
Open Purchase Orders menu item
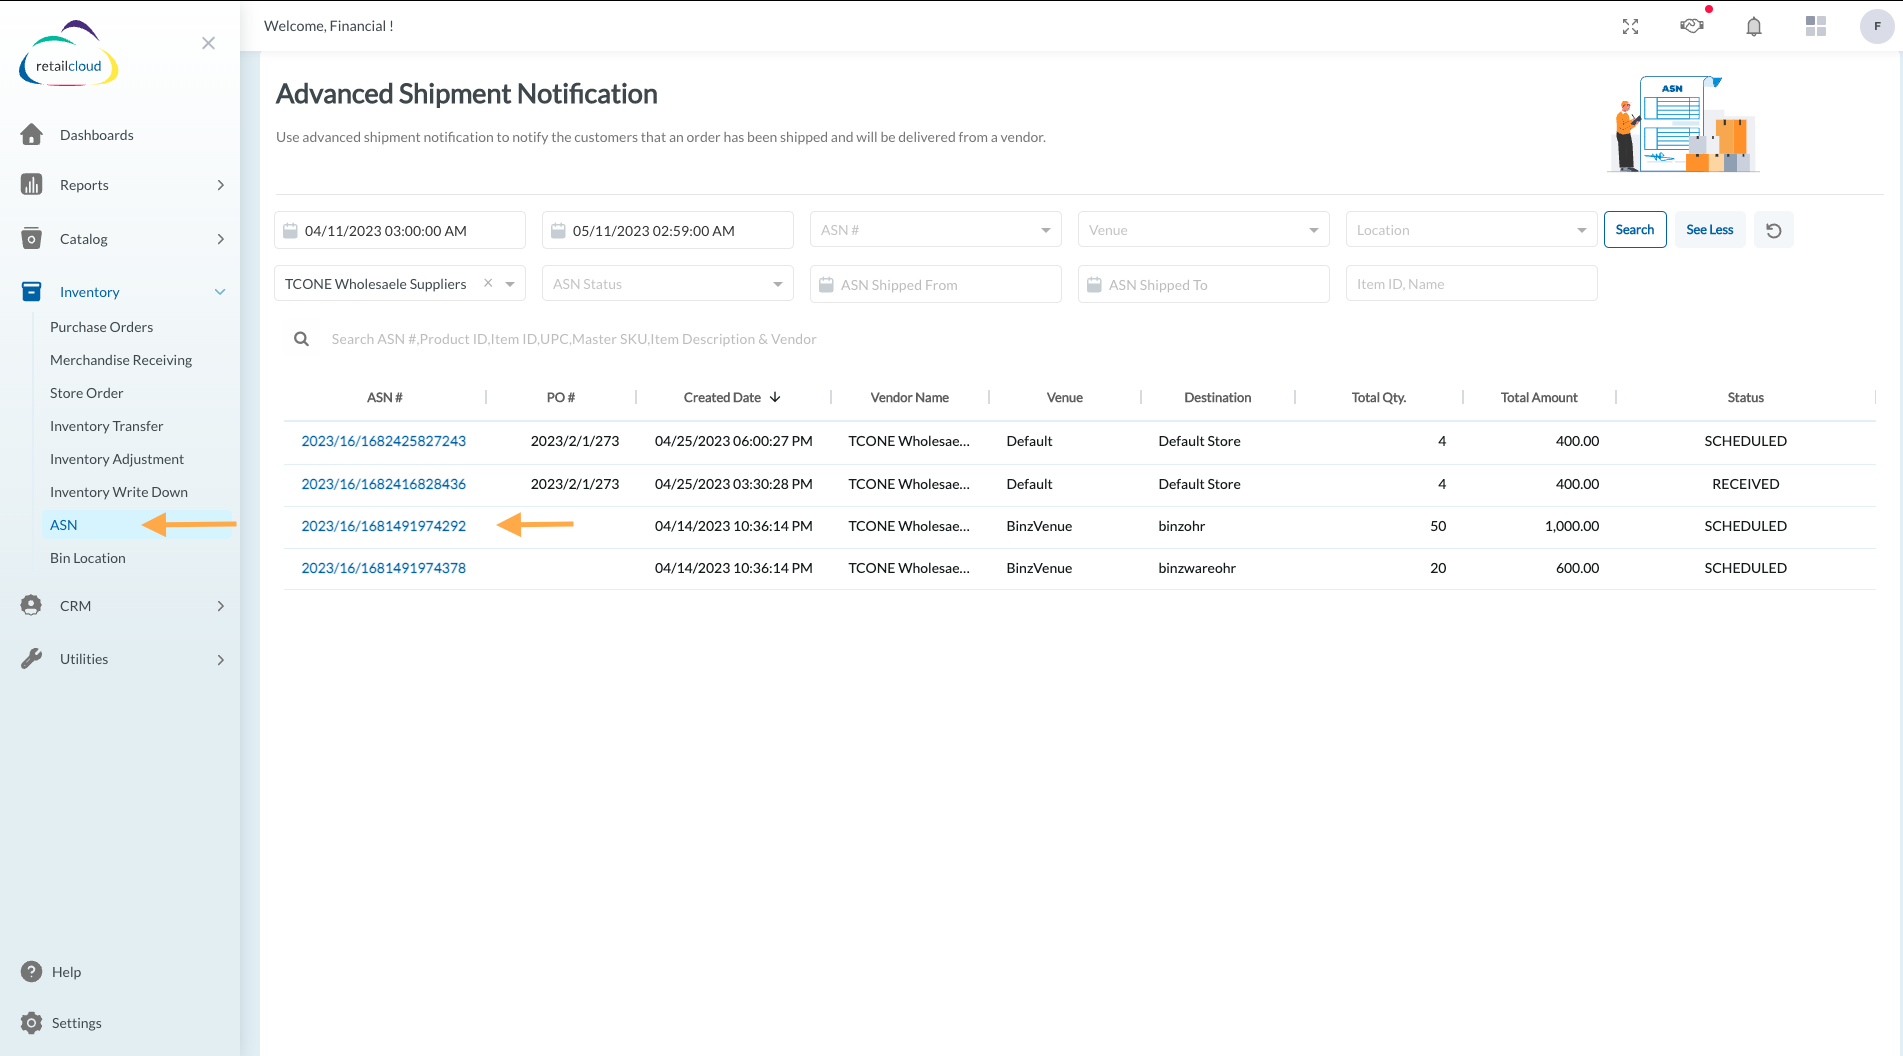pos(102,327)
